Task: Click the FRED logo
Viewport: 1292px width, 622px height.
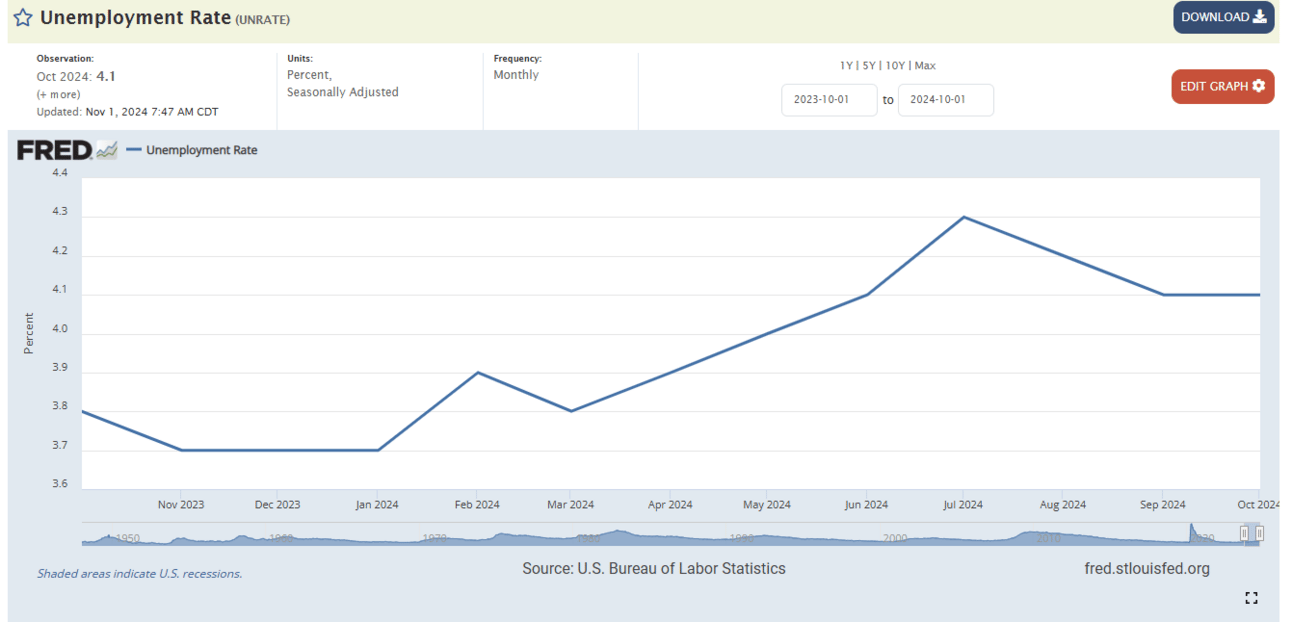Action: (67, 151)
